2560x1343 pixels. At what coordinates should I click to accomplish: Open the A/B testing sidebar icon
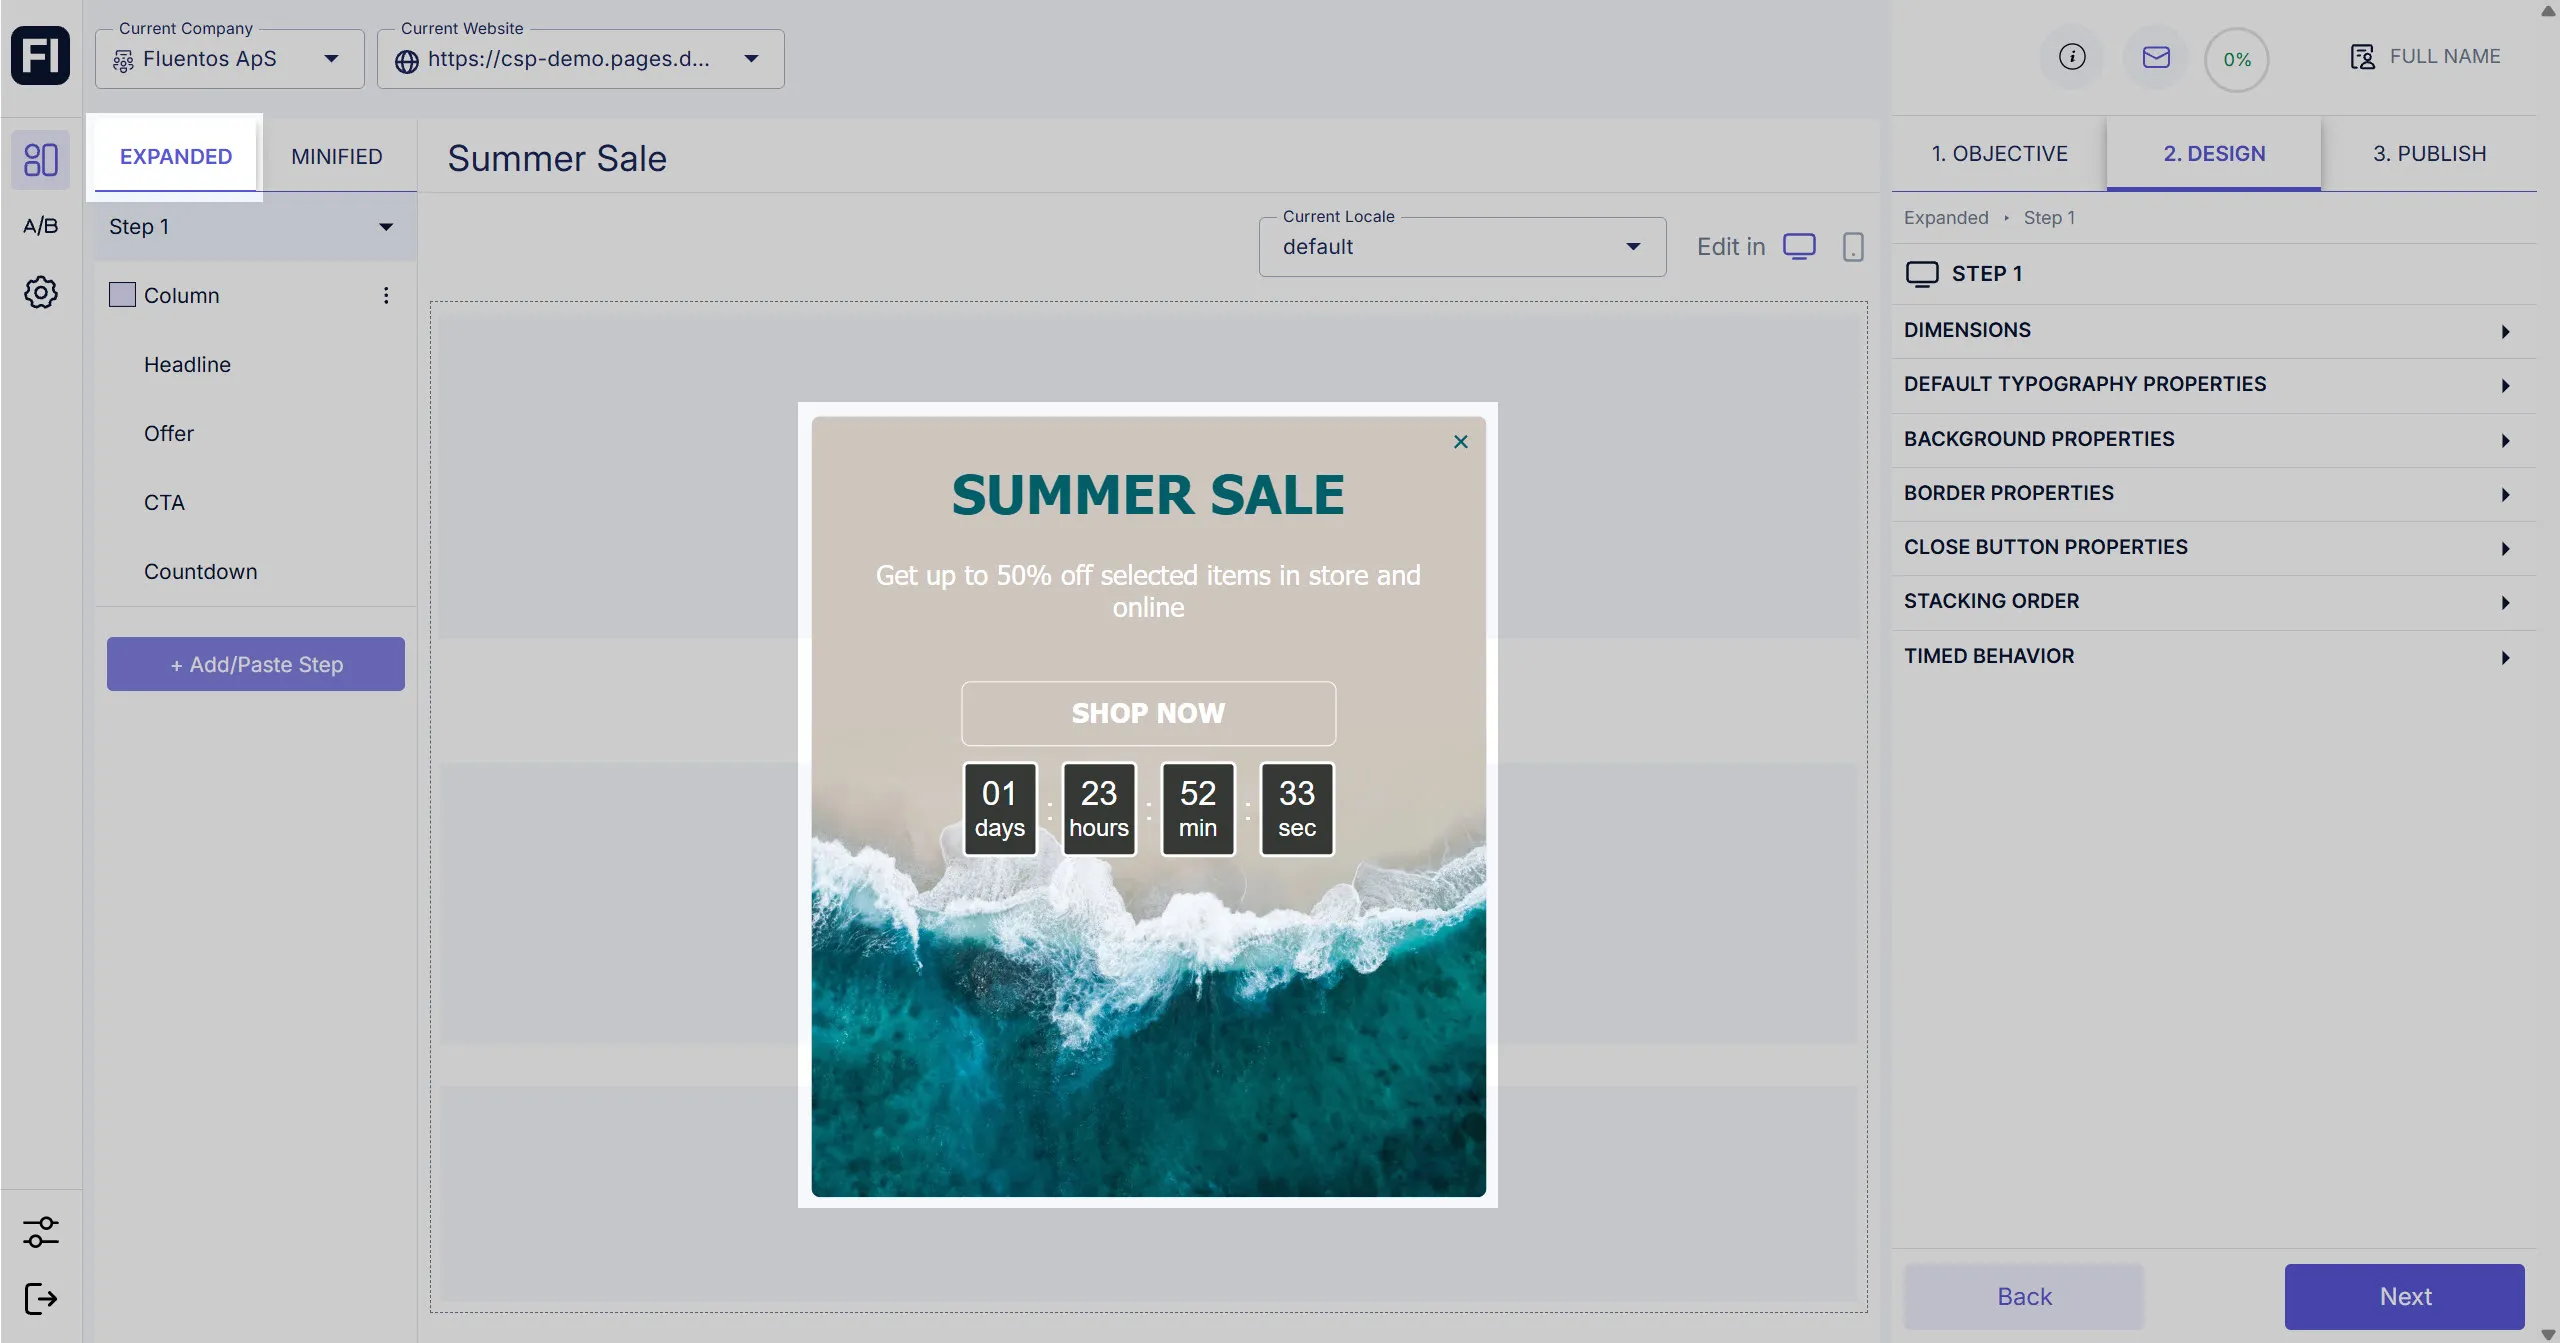(x=40, y=226)
